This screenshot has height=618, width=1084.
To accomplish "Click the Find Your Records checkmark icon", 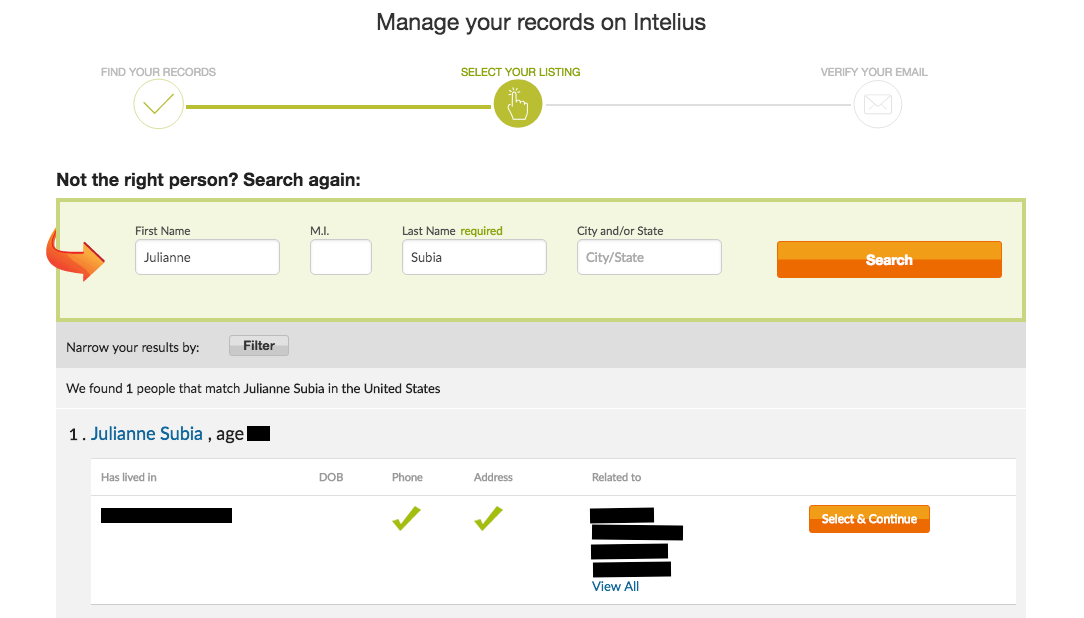I will [x=158, y=103].
